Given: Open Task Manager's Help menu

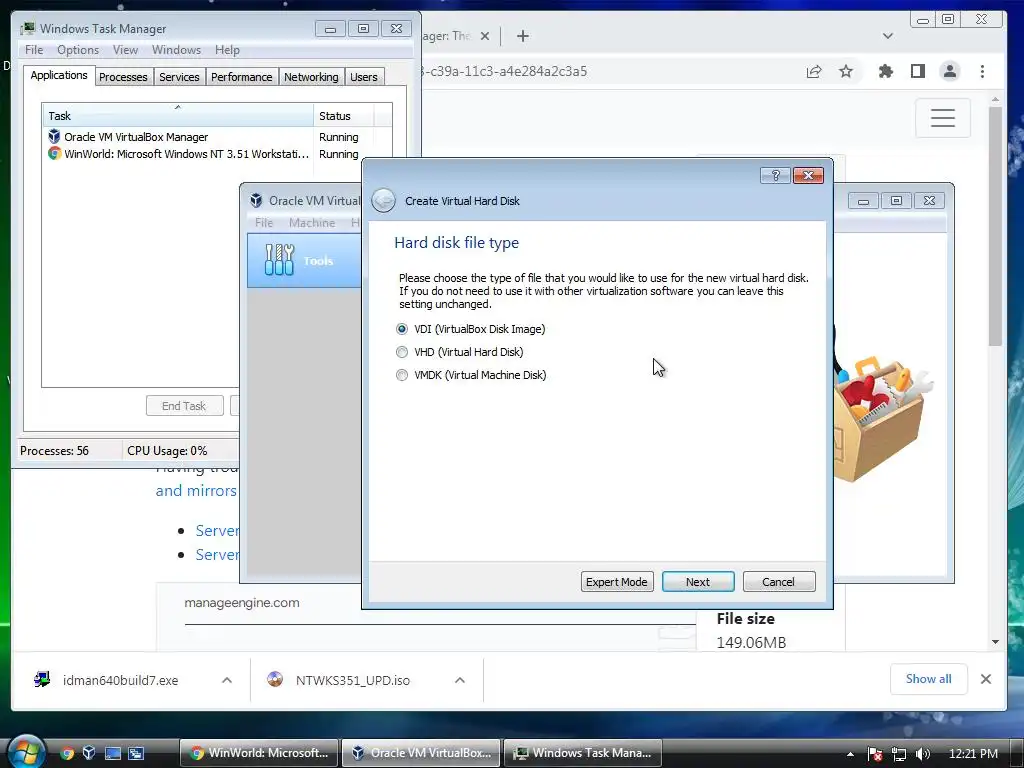Looking at the screenshot, I should coord(227,50).
